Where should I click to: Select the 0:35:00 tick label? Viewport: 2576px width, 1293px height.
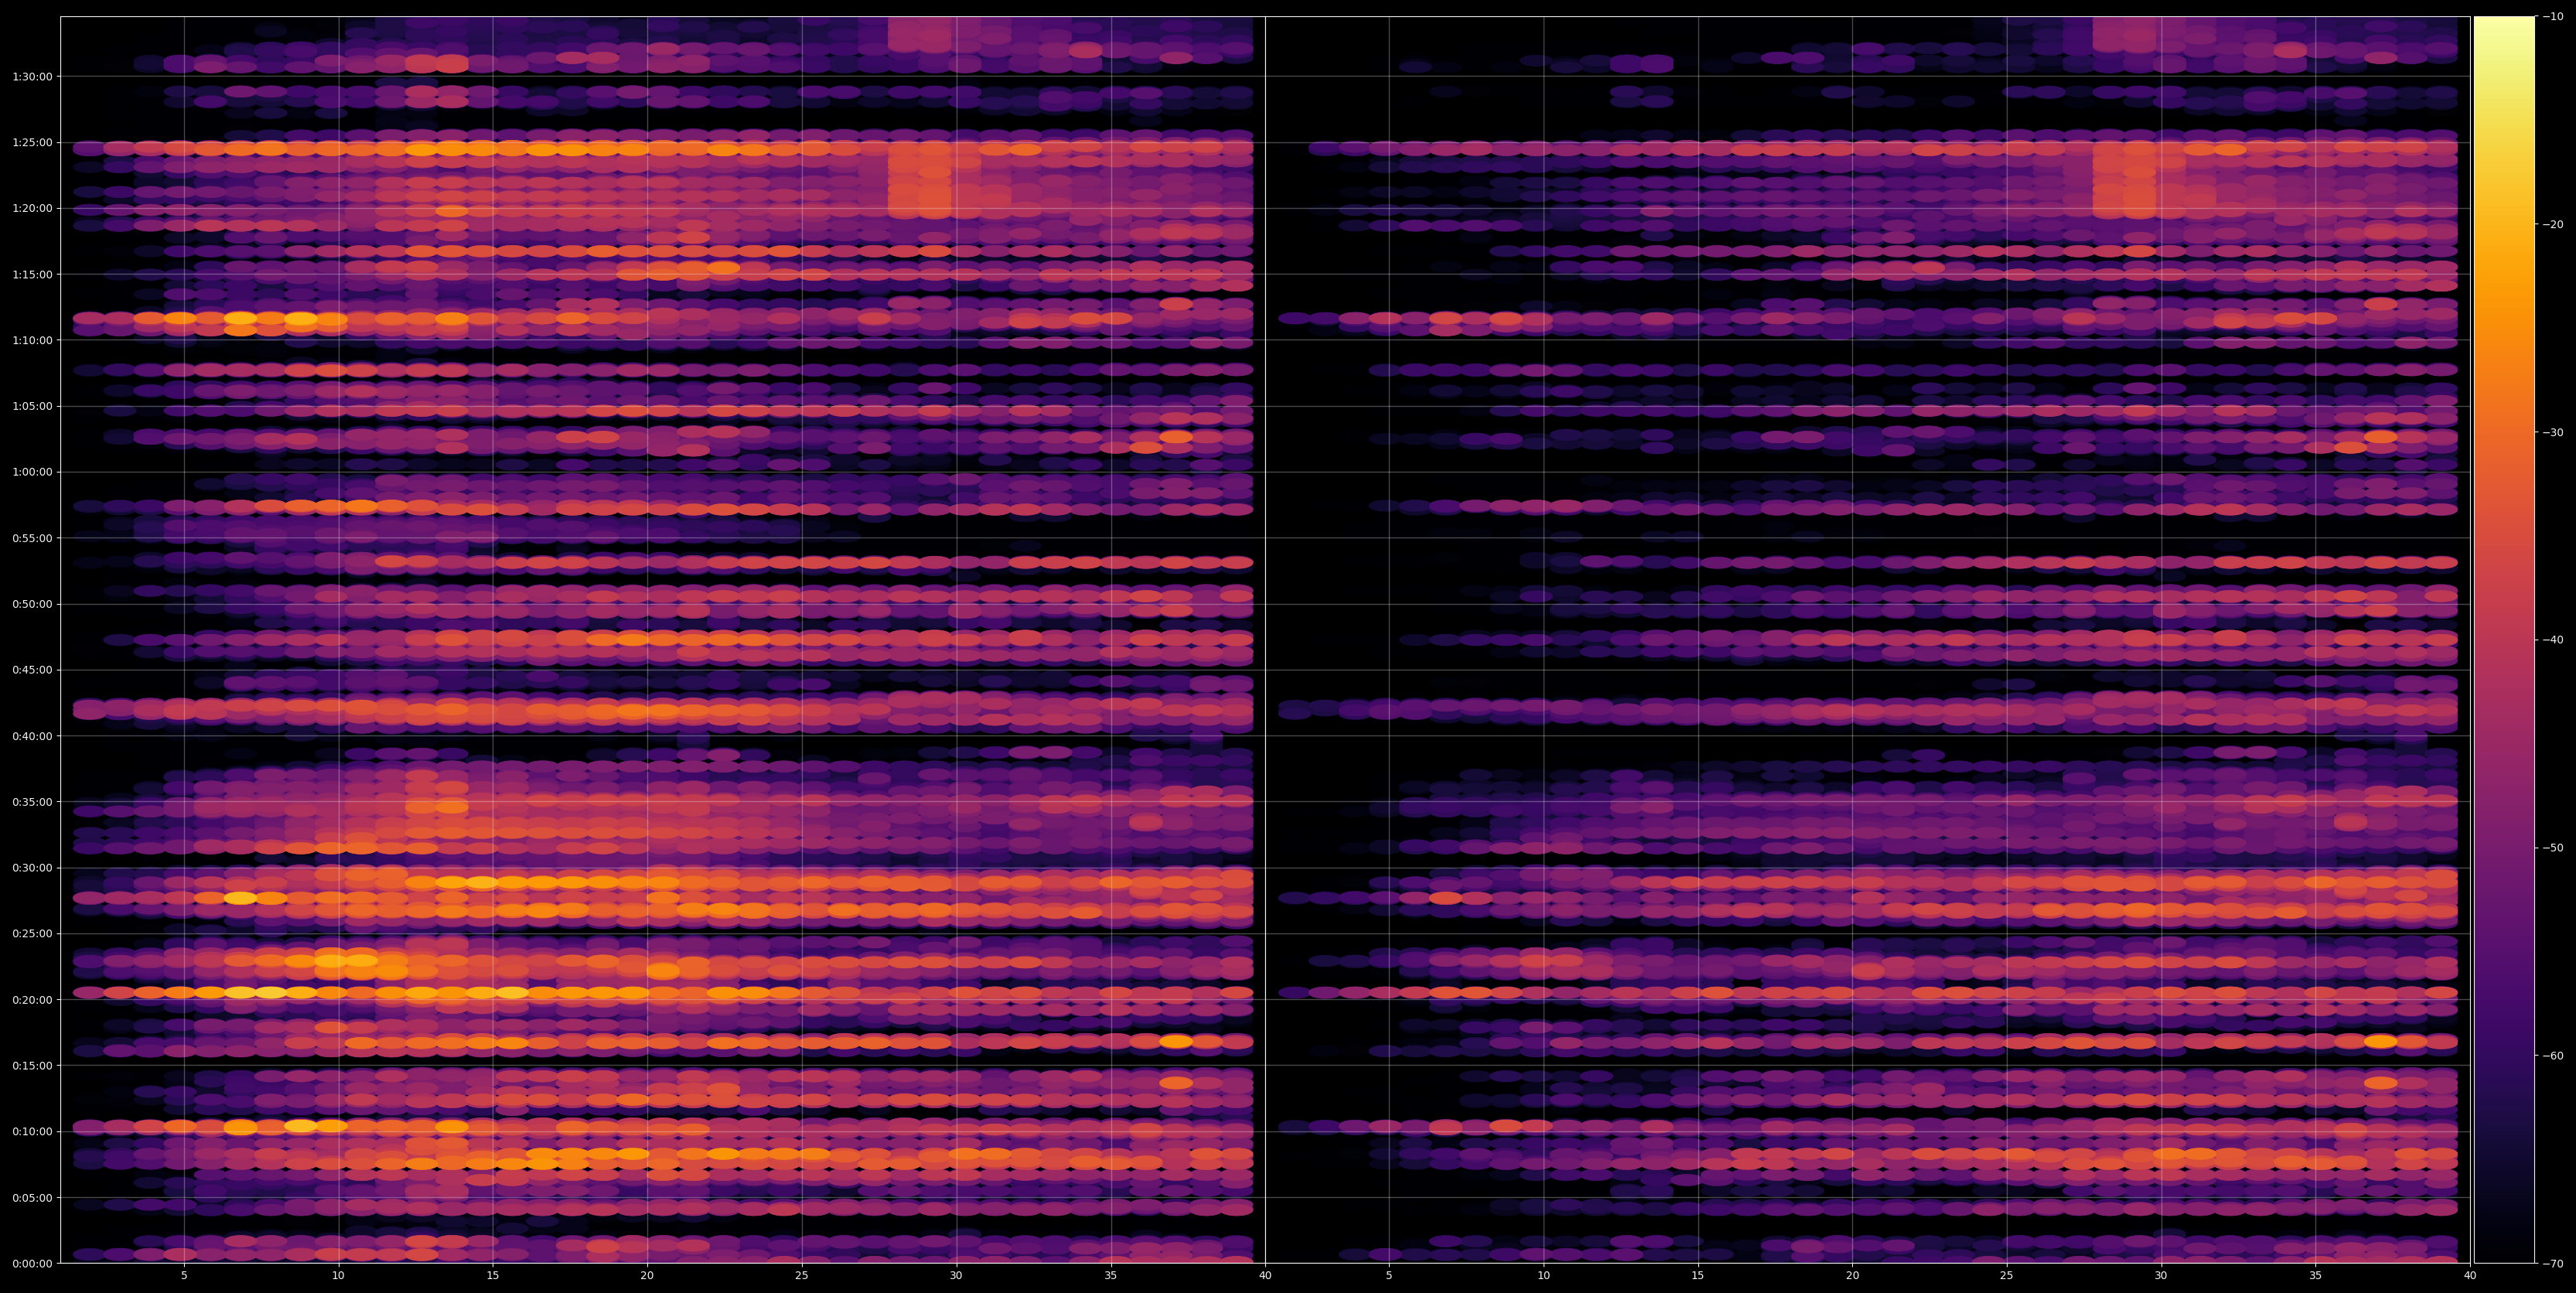point(32,801)
